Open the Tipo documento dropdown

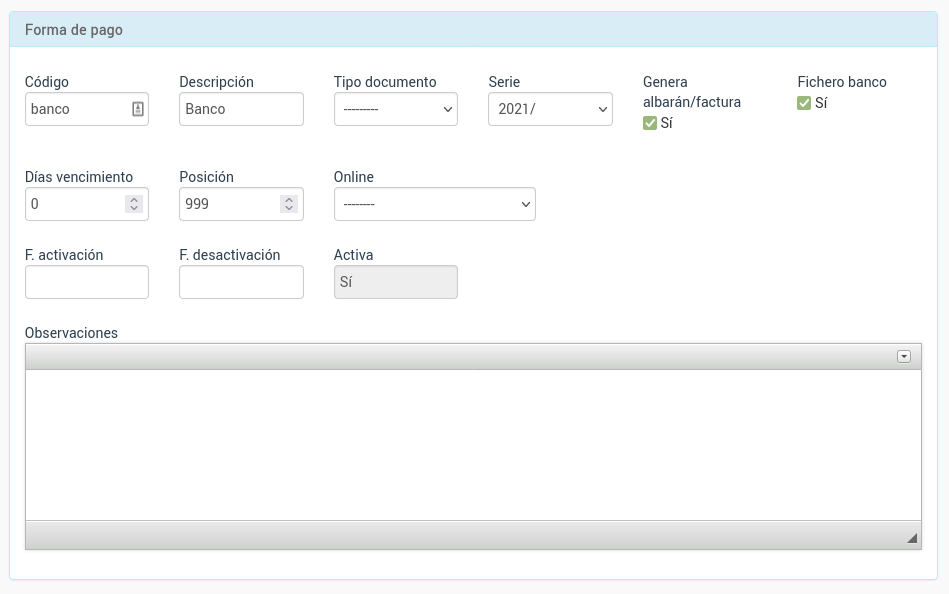[396, 109]
